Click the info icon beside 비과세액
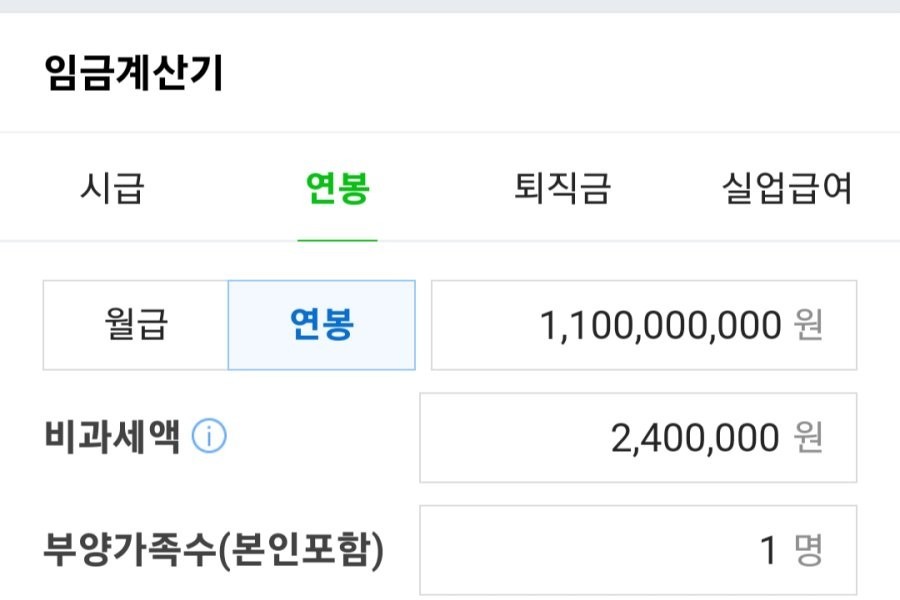This screenshot has height=600, width=900. coord(210,437)
